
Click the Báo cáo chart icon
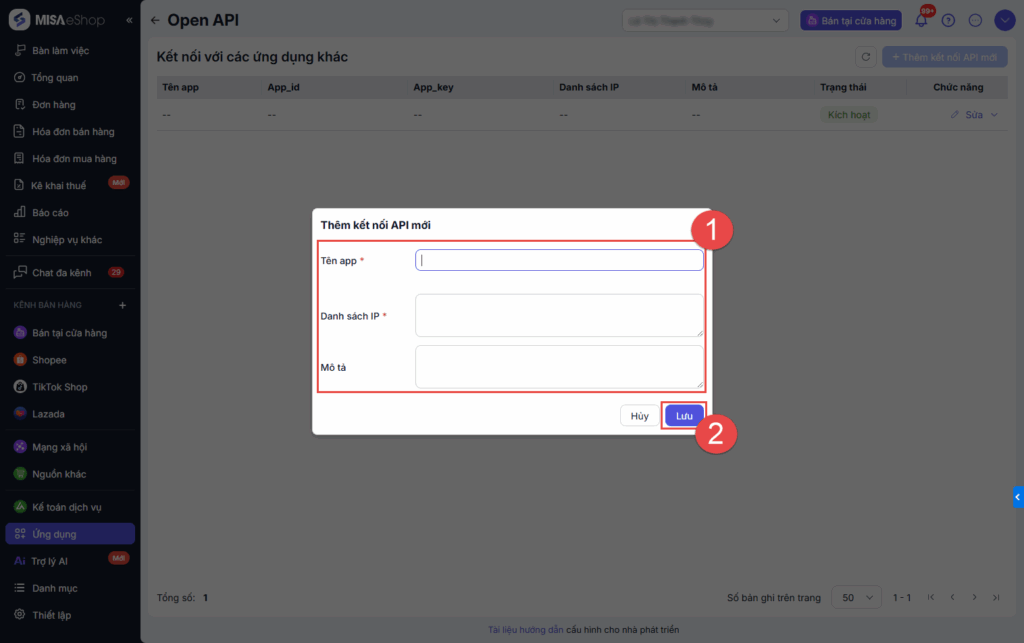(20, 212)
